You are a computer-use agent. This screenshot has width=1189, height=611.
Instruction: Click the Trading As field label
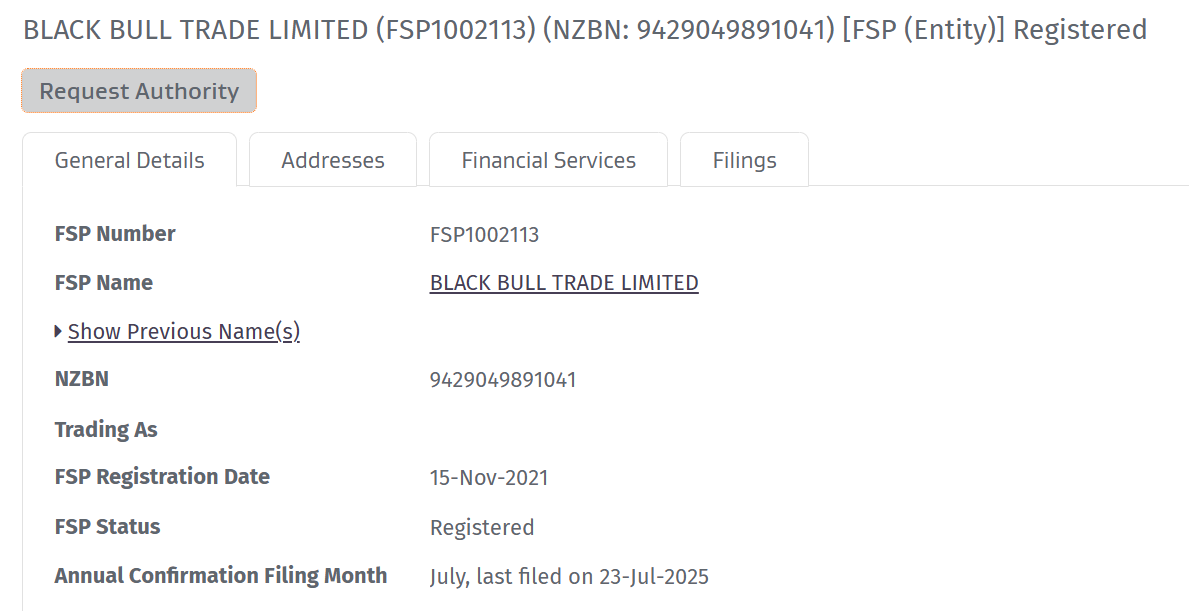click(x=106, y=430)
